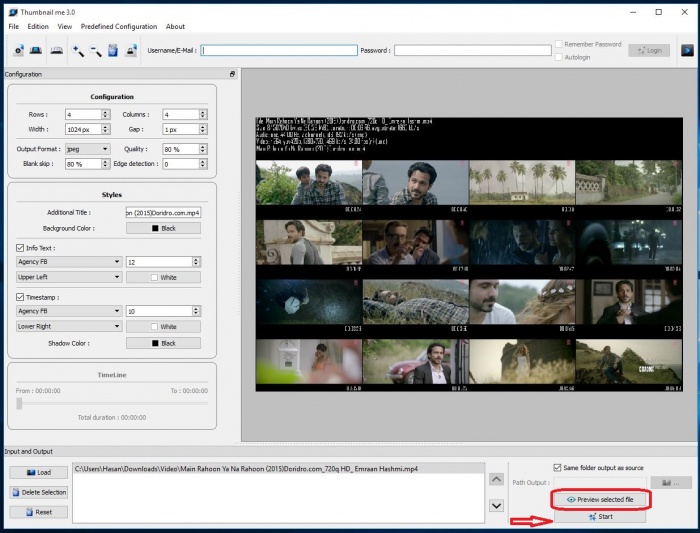The height and width of the screenshot is (533, 700).
Task: Open the Predefined Configuration menu
Action: point(118,27)
